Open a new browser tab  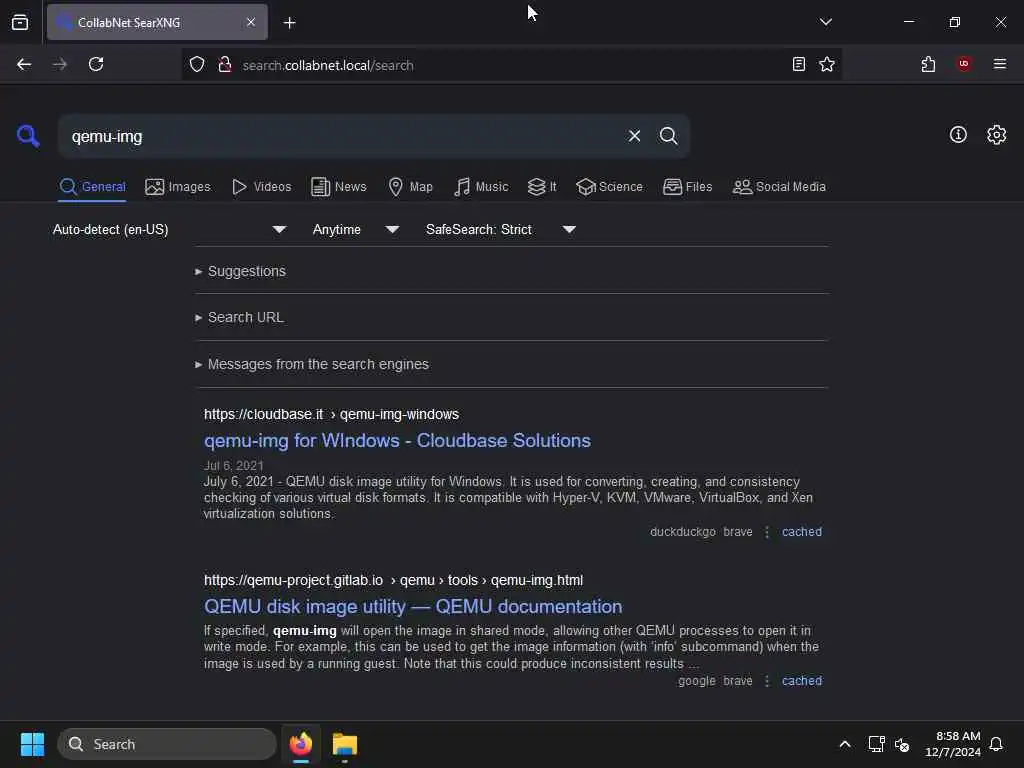click(289, 23)
